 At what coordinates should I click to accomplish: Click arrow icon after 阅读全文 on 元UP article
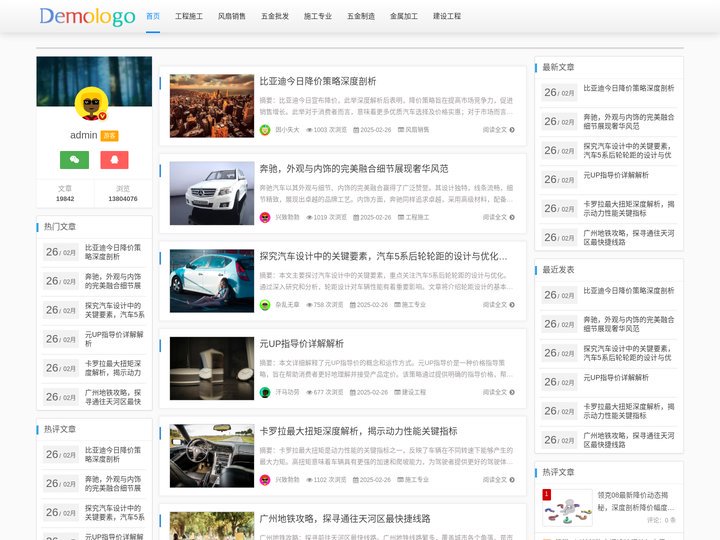(x=512, y=392)
